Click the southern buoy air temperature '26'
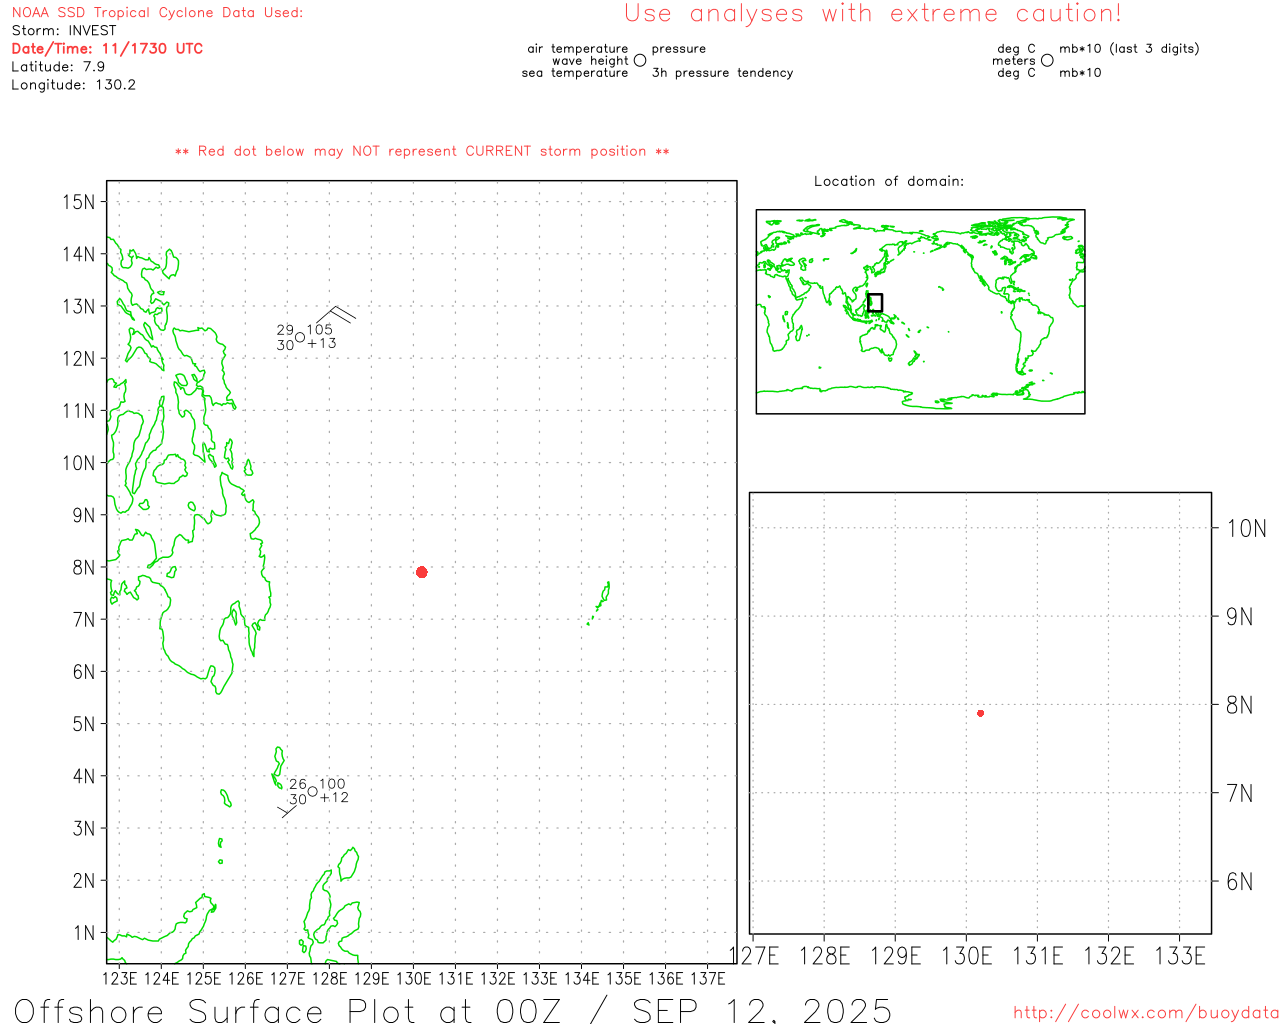Image resolution: width=1280 pixels, height=1024 pixels. (298, 784)
